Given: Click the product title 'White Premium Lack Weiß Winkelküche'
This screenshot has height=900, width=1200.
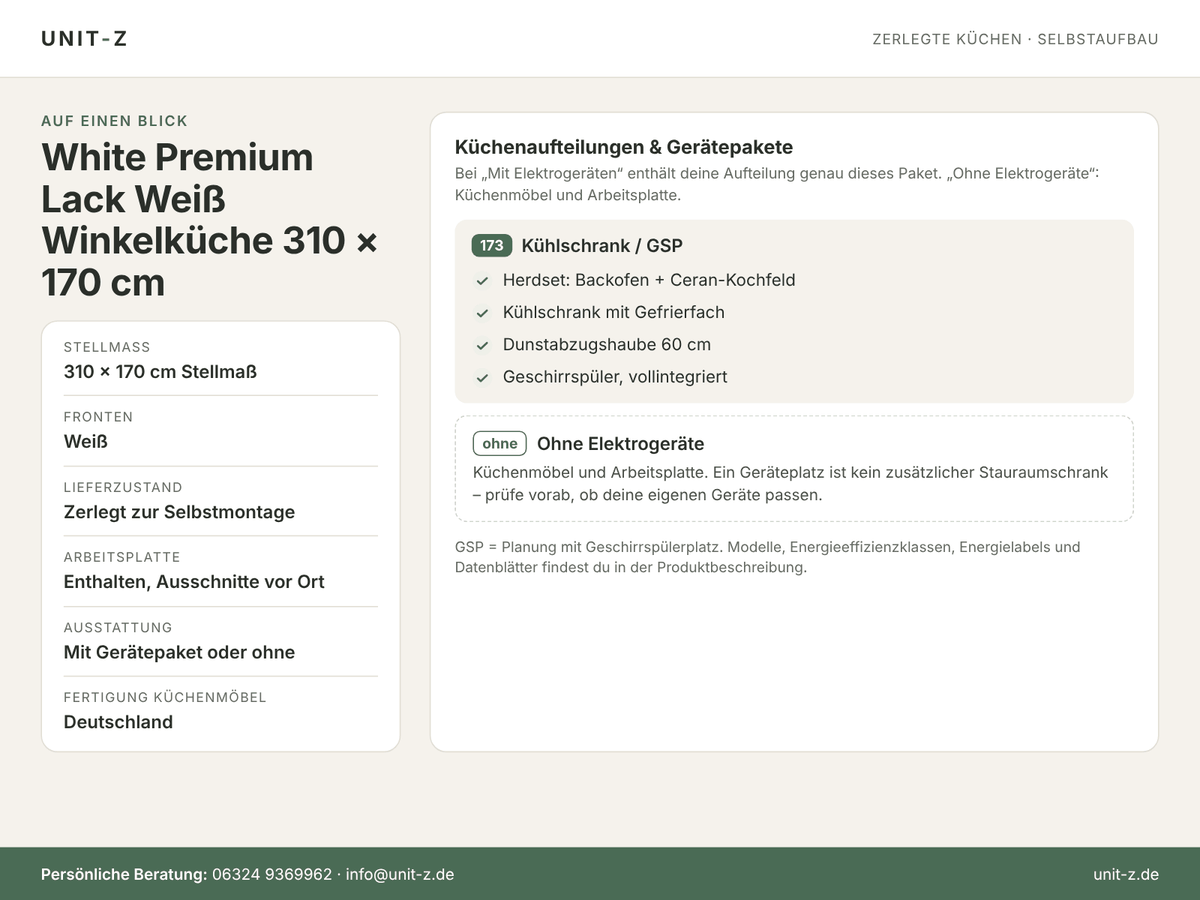Looking at the screenshot, I should click(x=210, y=220).
